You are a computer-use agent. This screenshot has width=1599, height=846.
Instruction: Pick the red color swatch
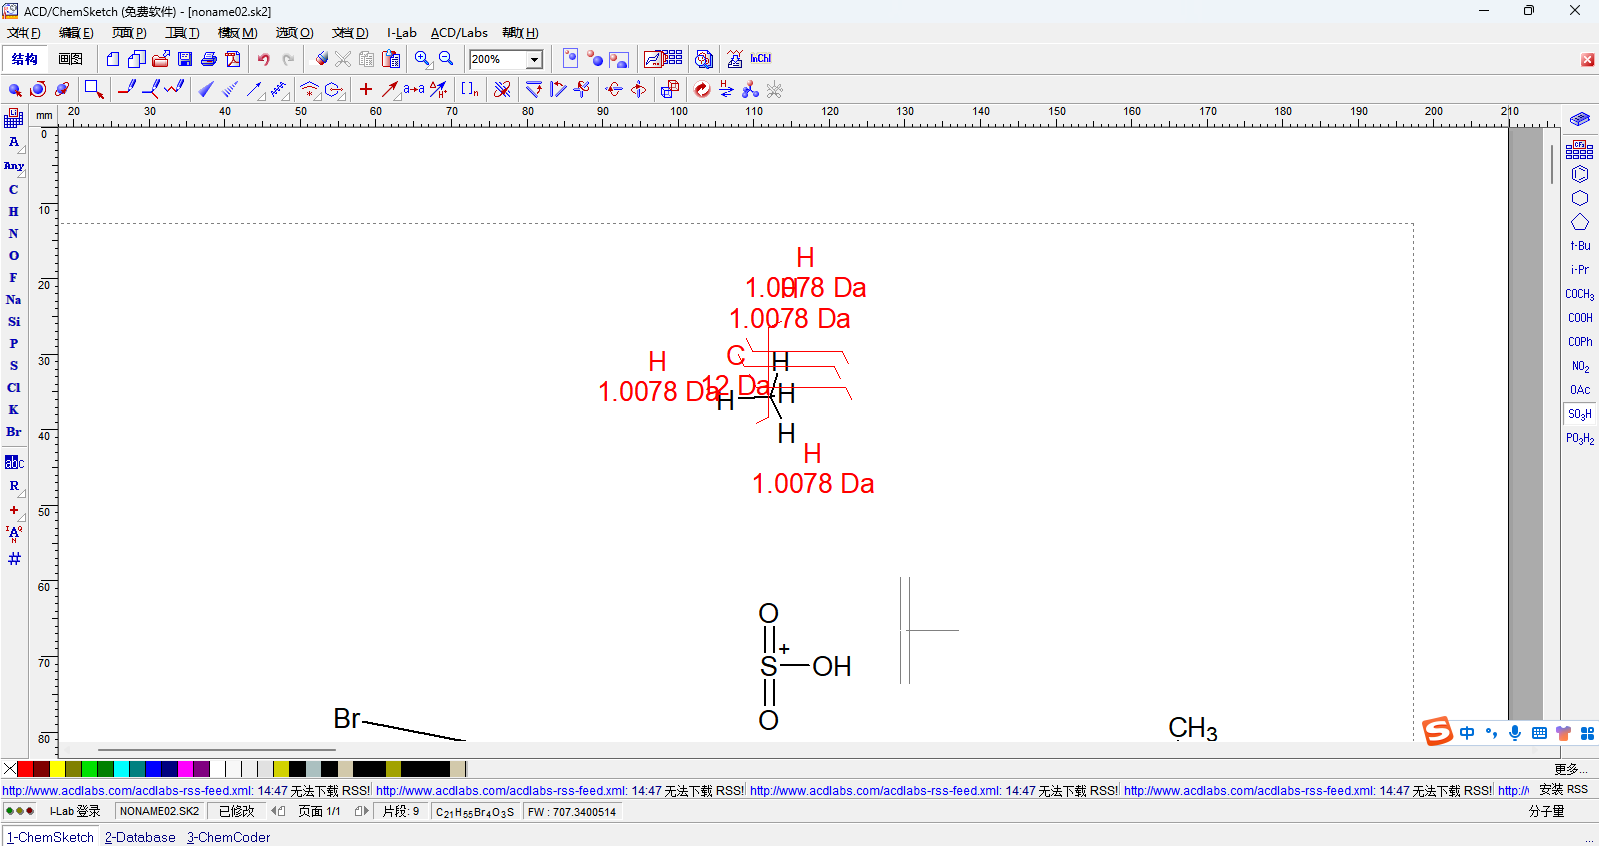click(x=26, y=769)
